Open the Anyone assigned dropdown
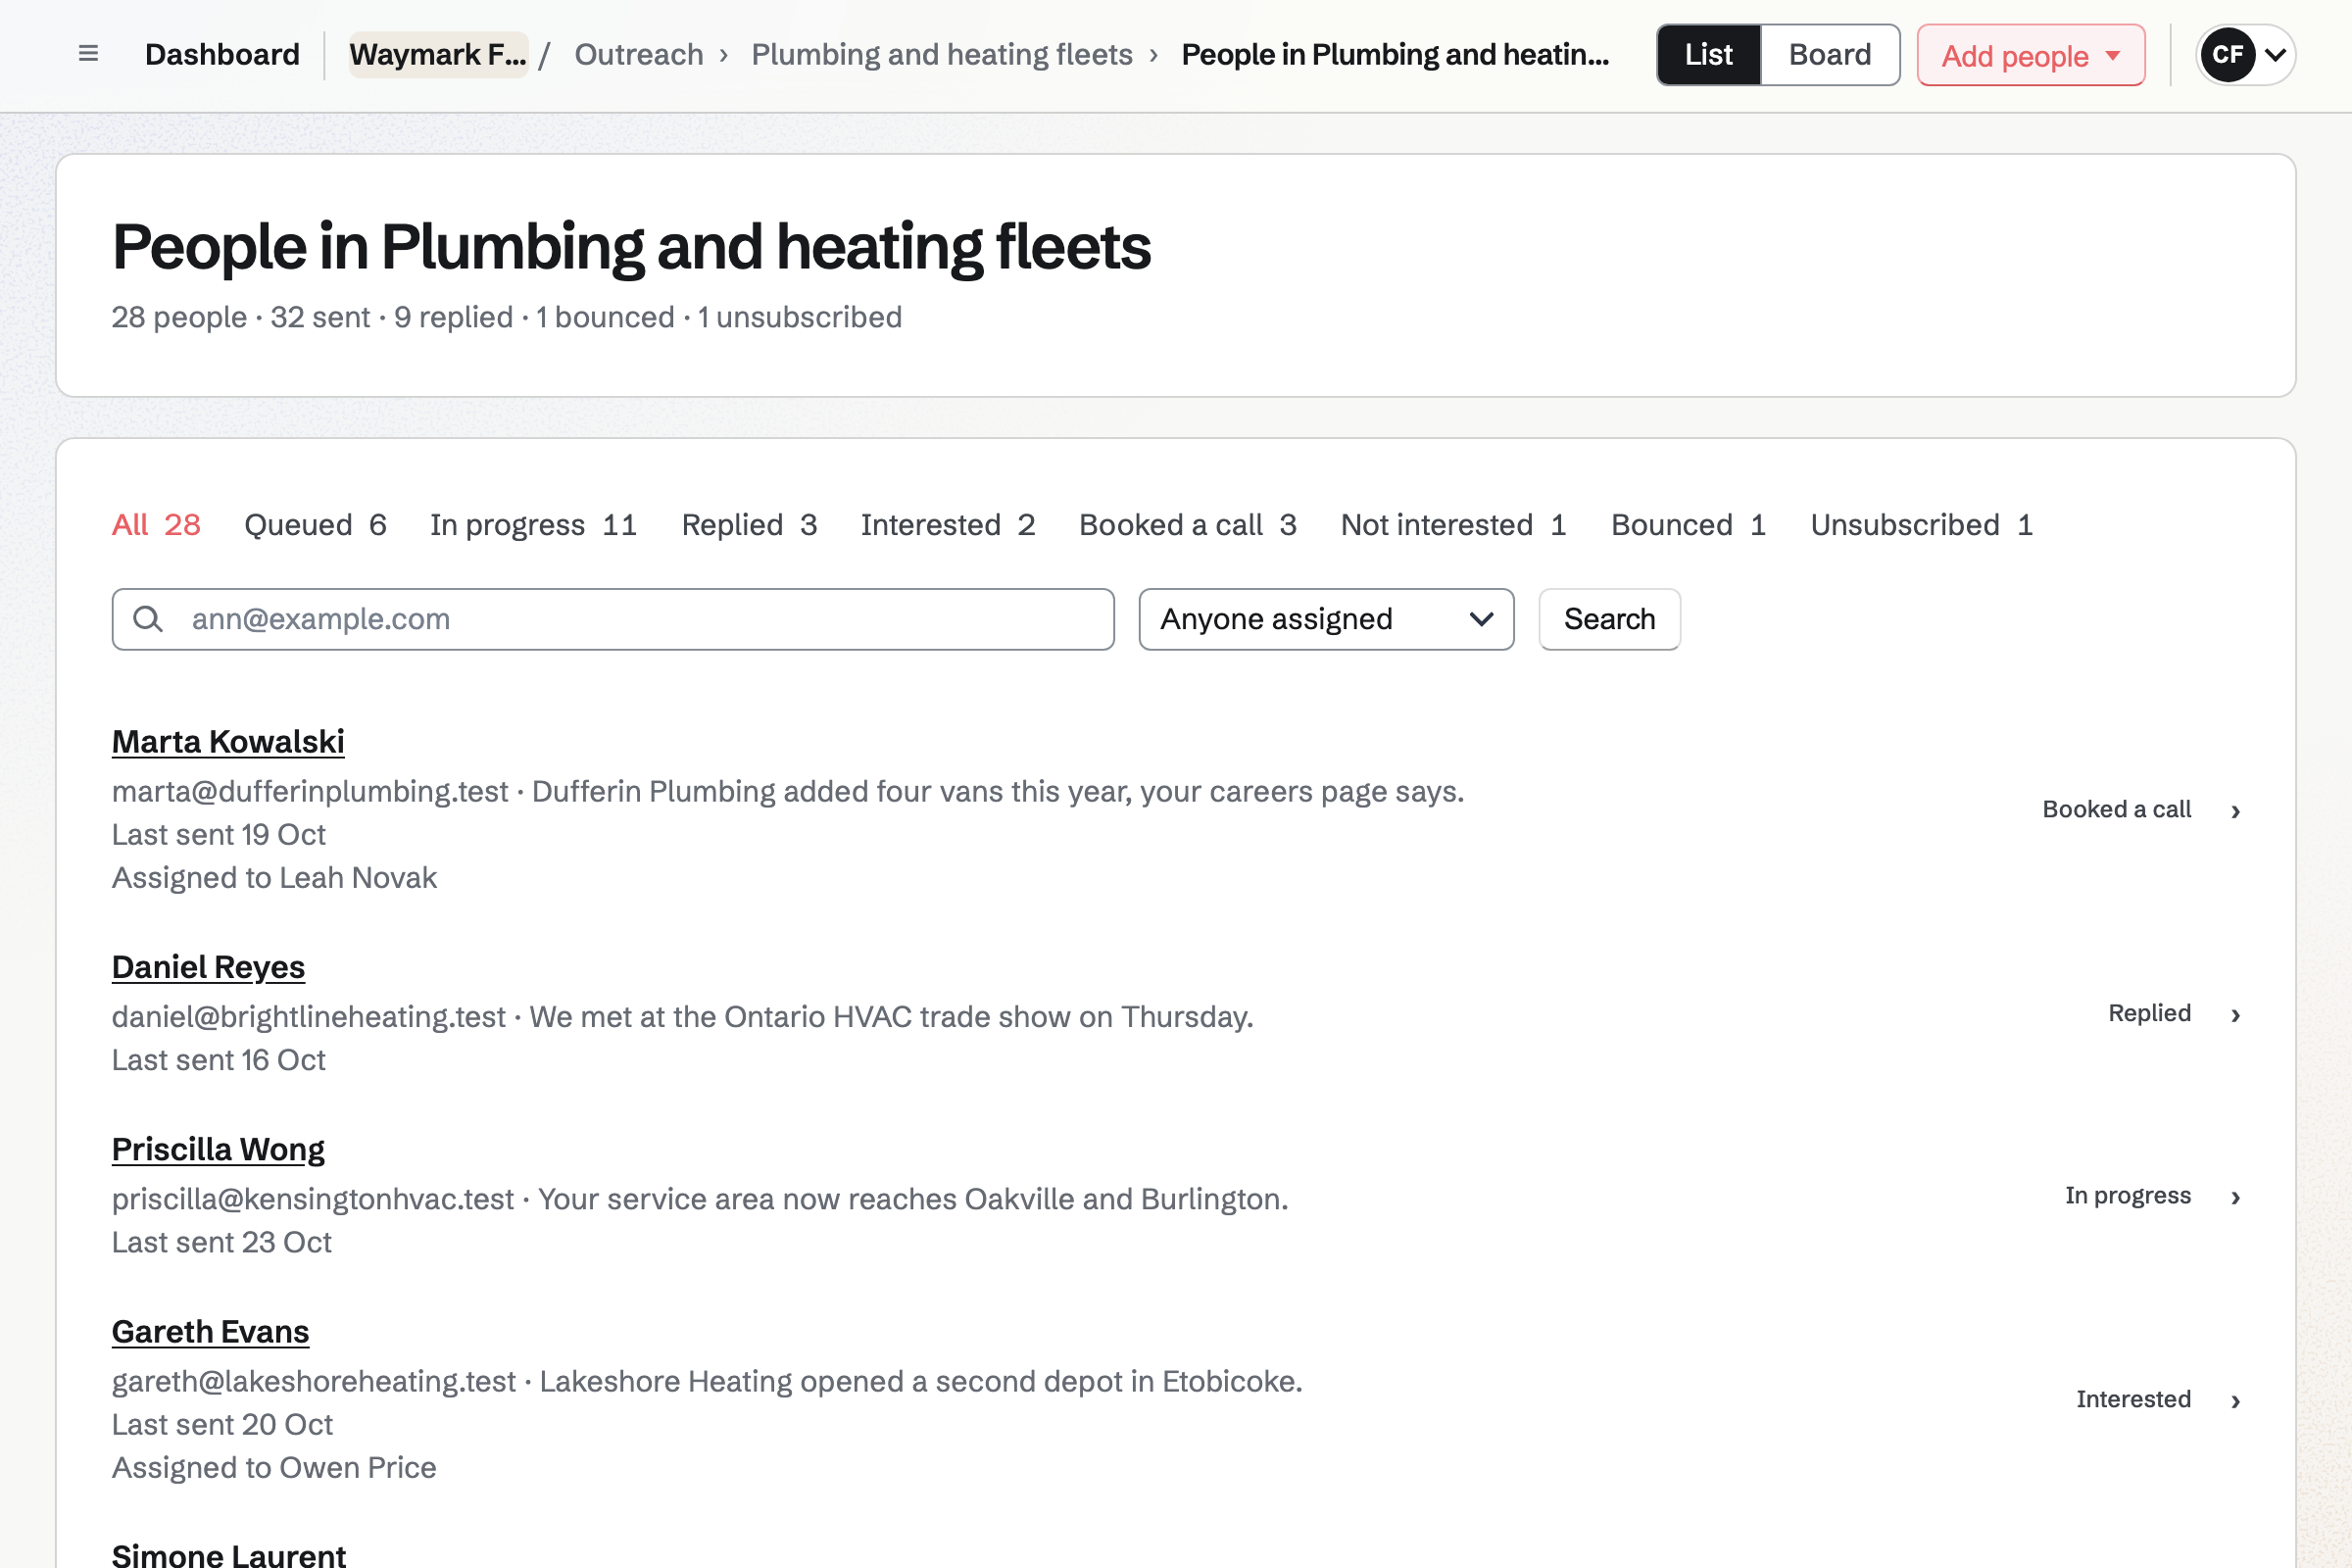 click(1326, 619)
